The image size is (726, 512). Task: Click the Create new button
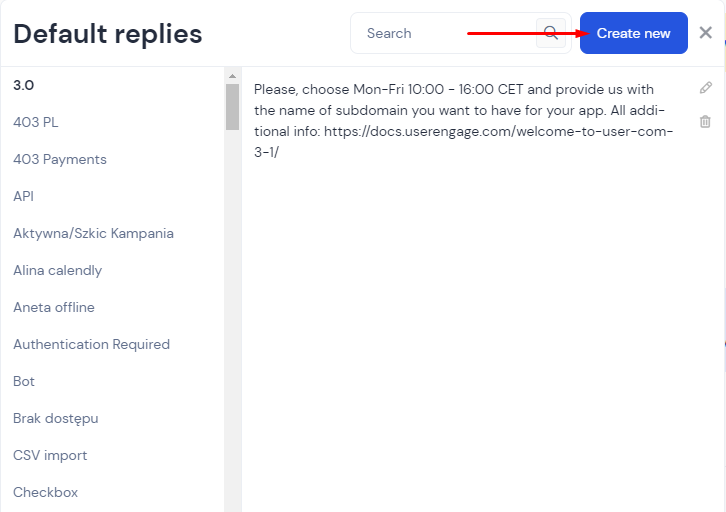(x=633, y=33)
